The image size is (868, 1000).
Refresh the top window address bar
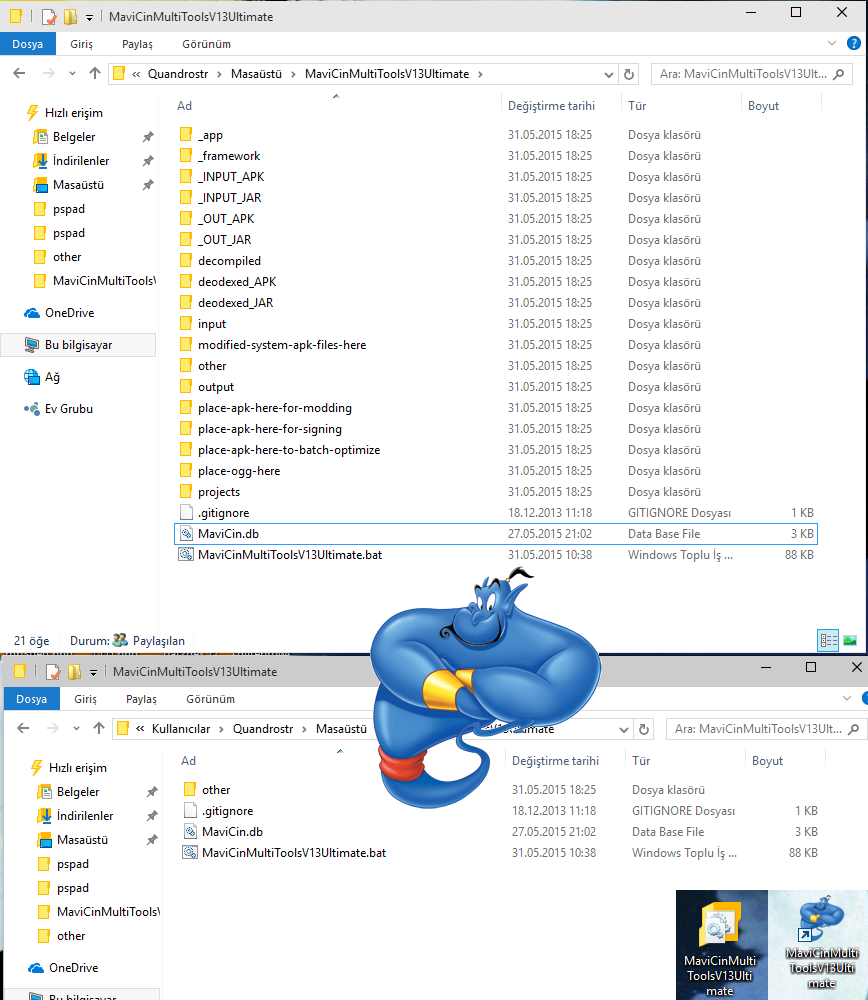[629, 74]
